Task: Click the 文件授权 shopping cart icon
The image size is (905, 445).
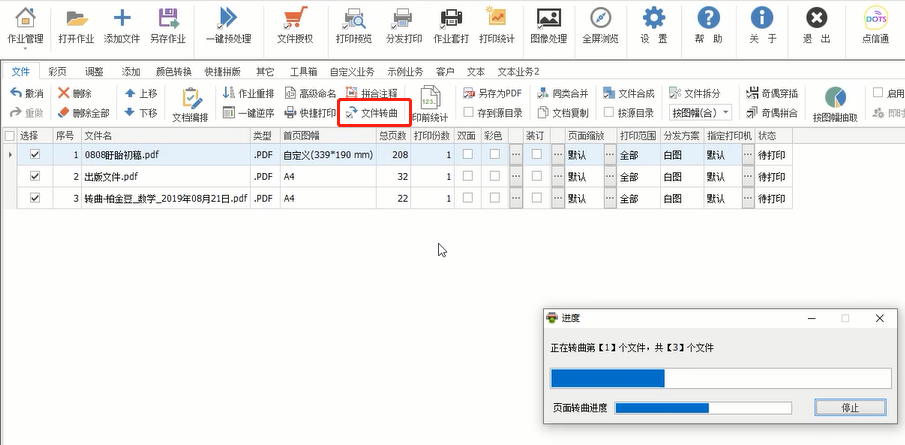Action: coord(295,19)
